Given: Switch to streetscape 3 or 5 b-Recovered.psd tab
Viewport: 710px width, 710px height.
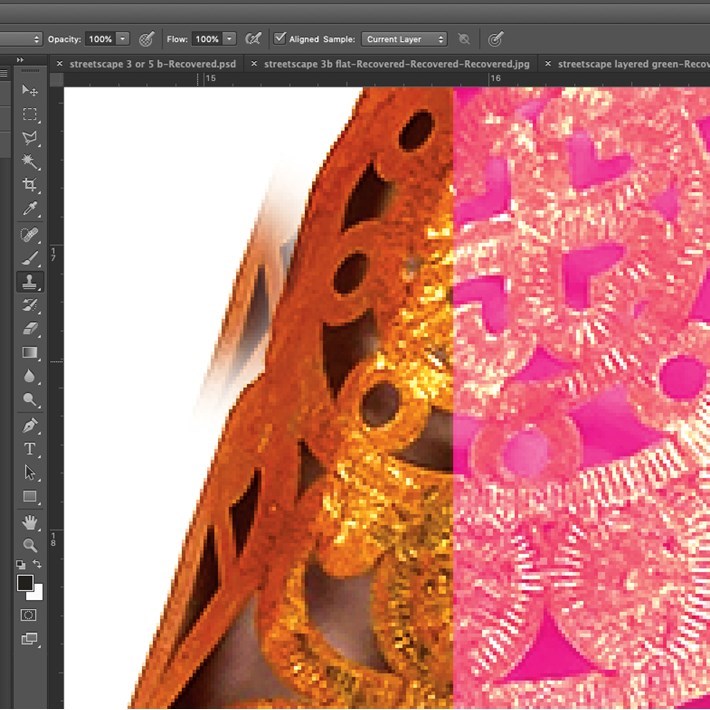Looking at the screenshot, I should pyautogui.click(x=149, y=64).
